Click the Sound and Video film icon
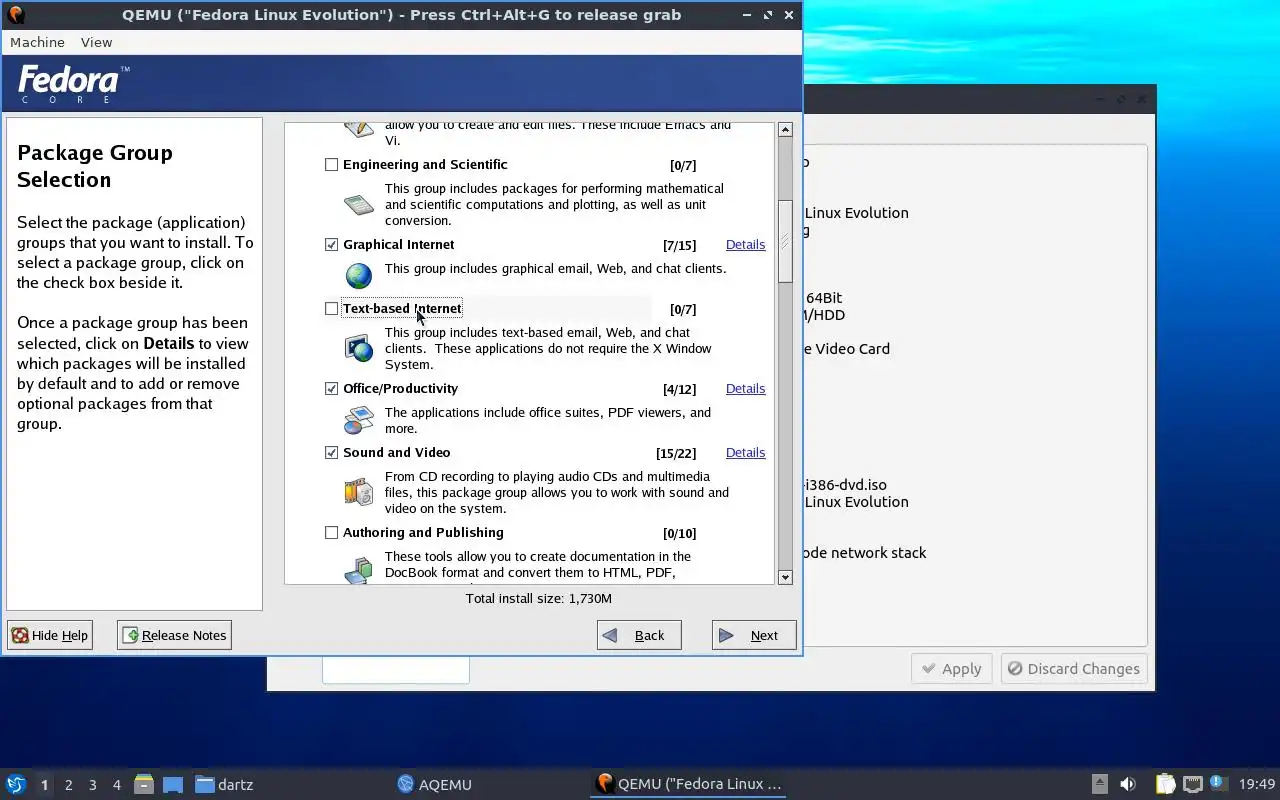Viewport: 1280px width, 800px height. click(x=358, y=492)
